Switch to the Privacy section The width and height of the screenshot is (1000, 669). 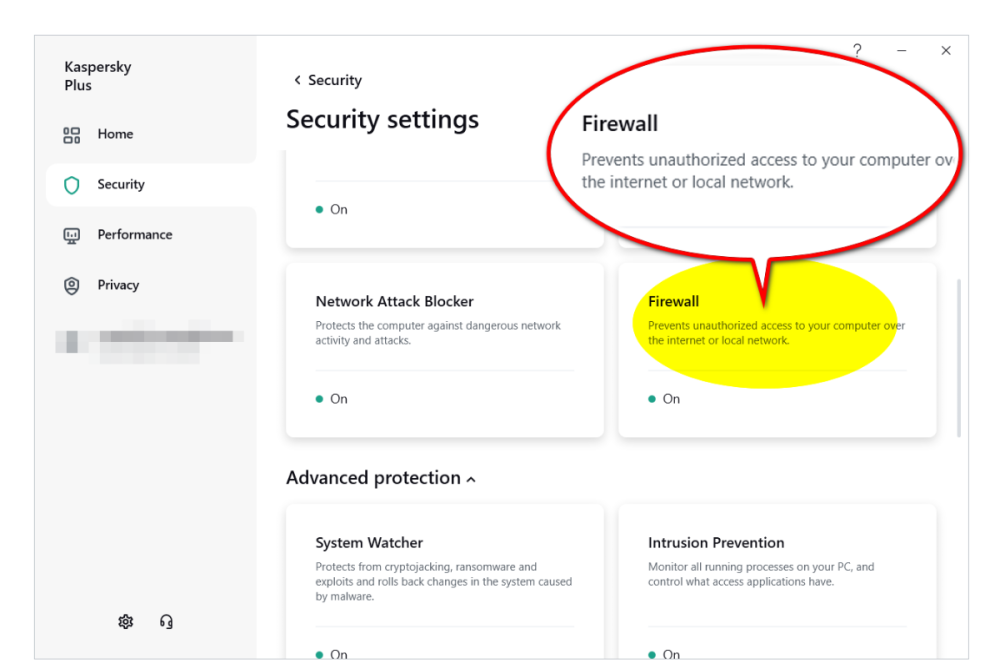coord(118,285)
